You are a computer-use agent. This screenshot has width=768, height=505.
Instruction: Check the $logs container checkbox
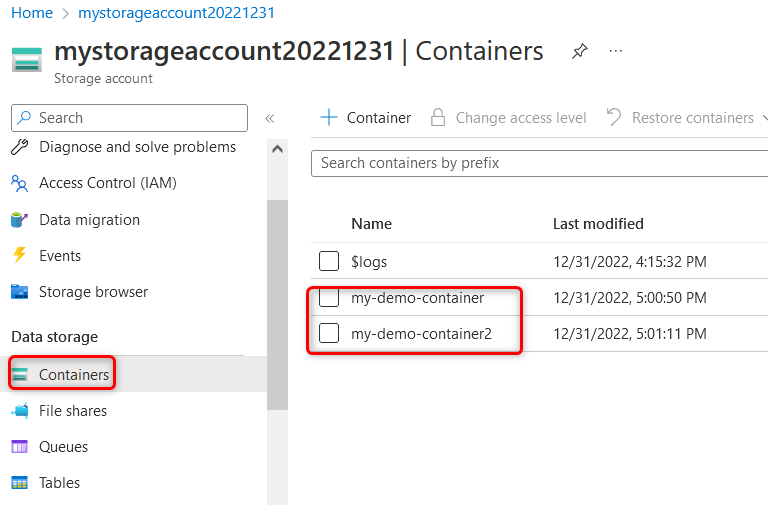coord(329,261)
